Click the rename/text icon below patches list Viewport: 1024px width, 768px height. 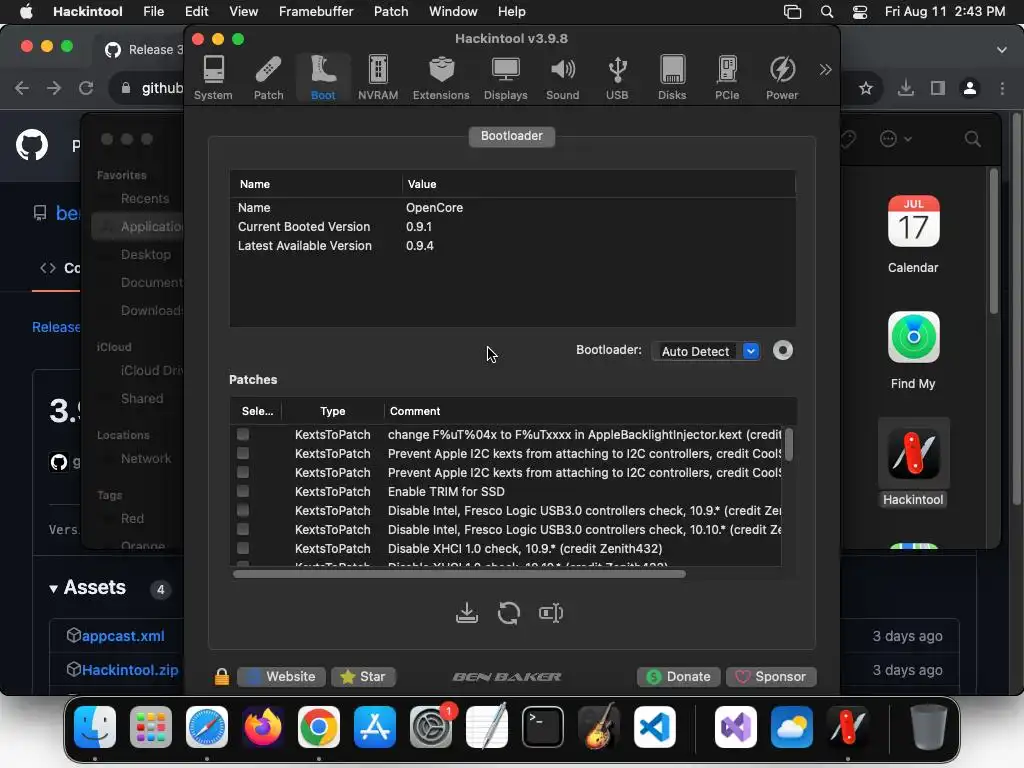[551, 613]
